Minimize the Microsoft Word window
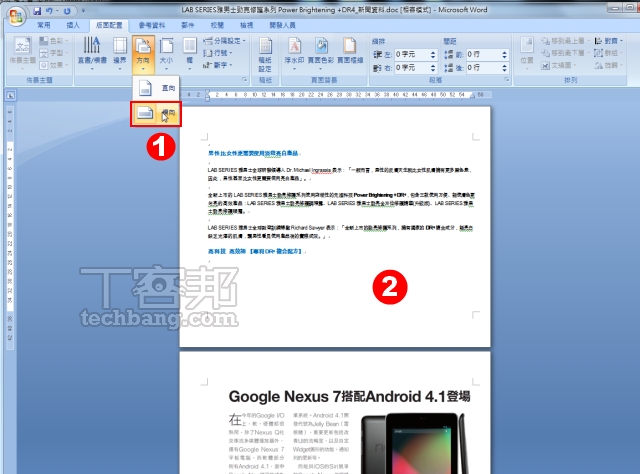Image resolution: width=640 pixels, height=474 pixels. 614,7
